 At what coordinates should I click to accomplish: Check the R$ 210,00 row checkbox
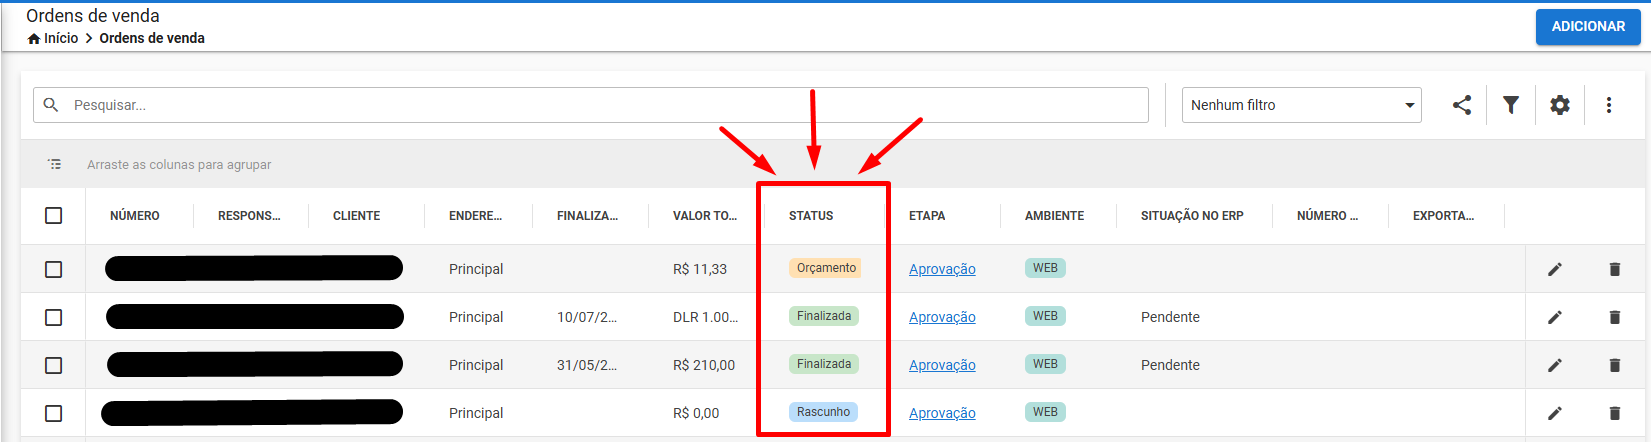point(54,365)
